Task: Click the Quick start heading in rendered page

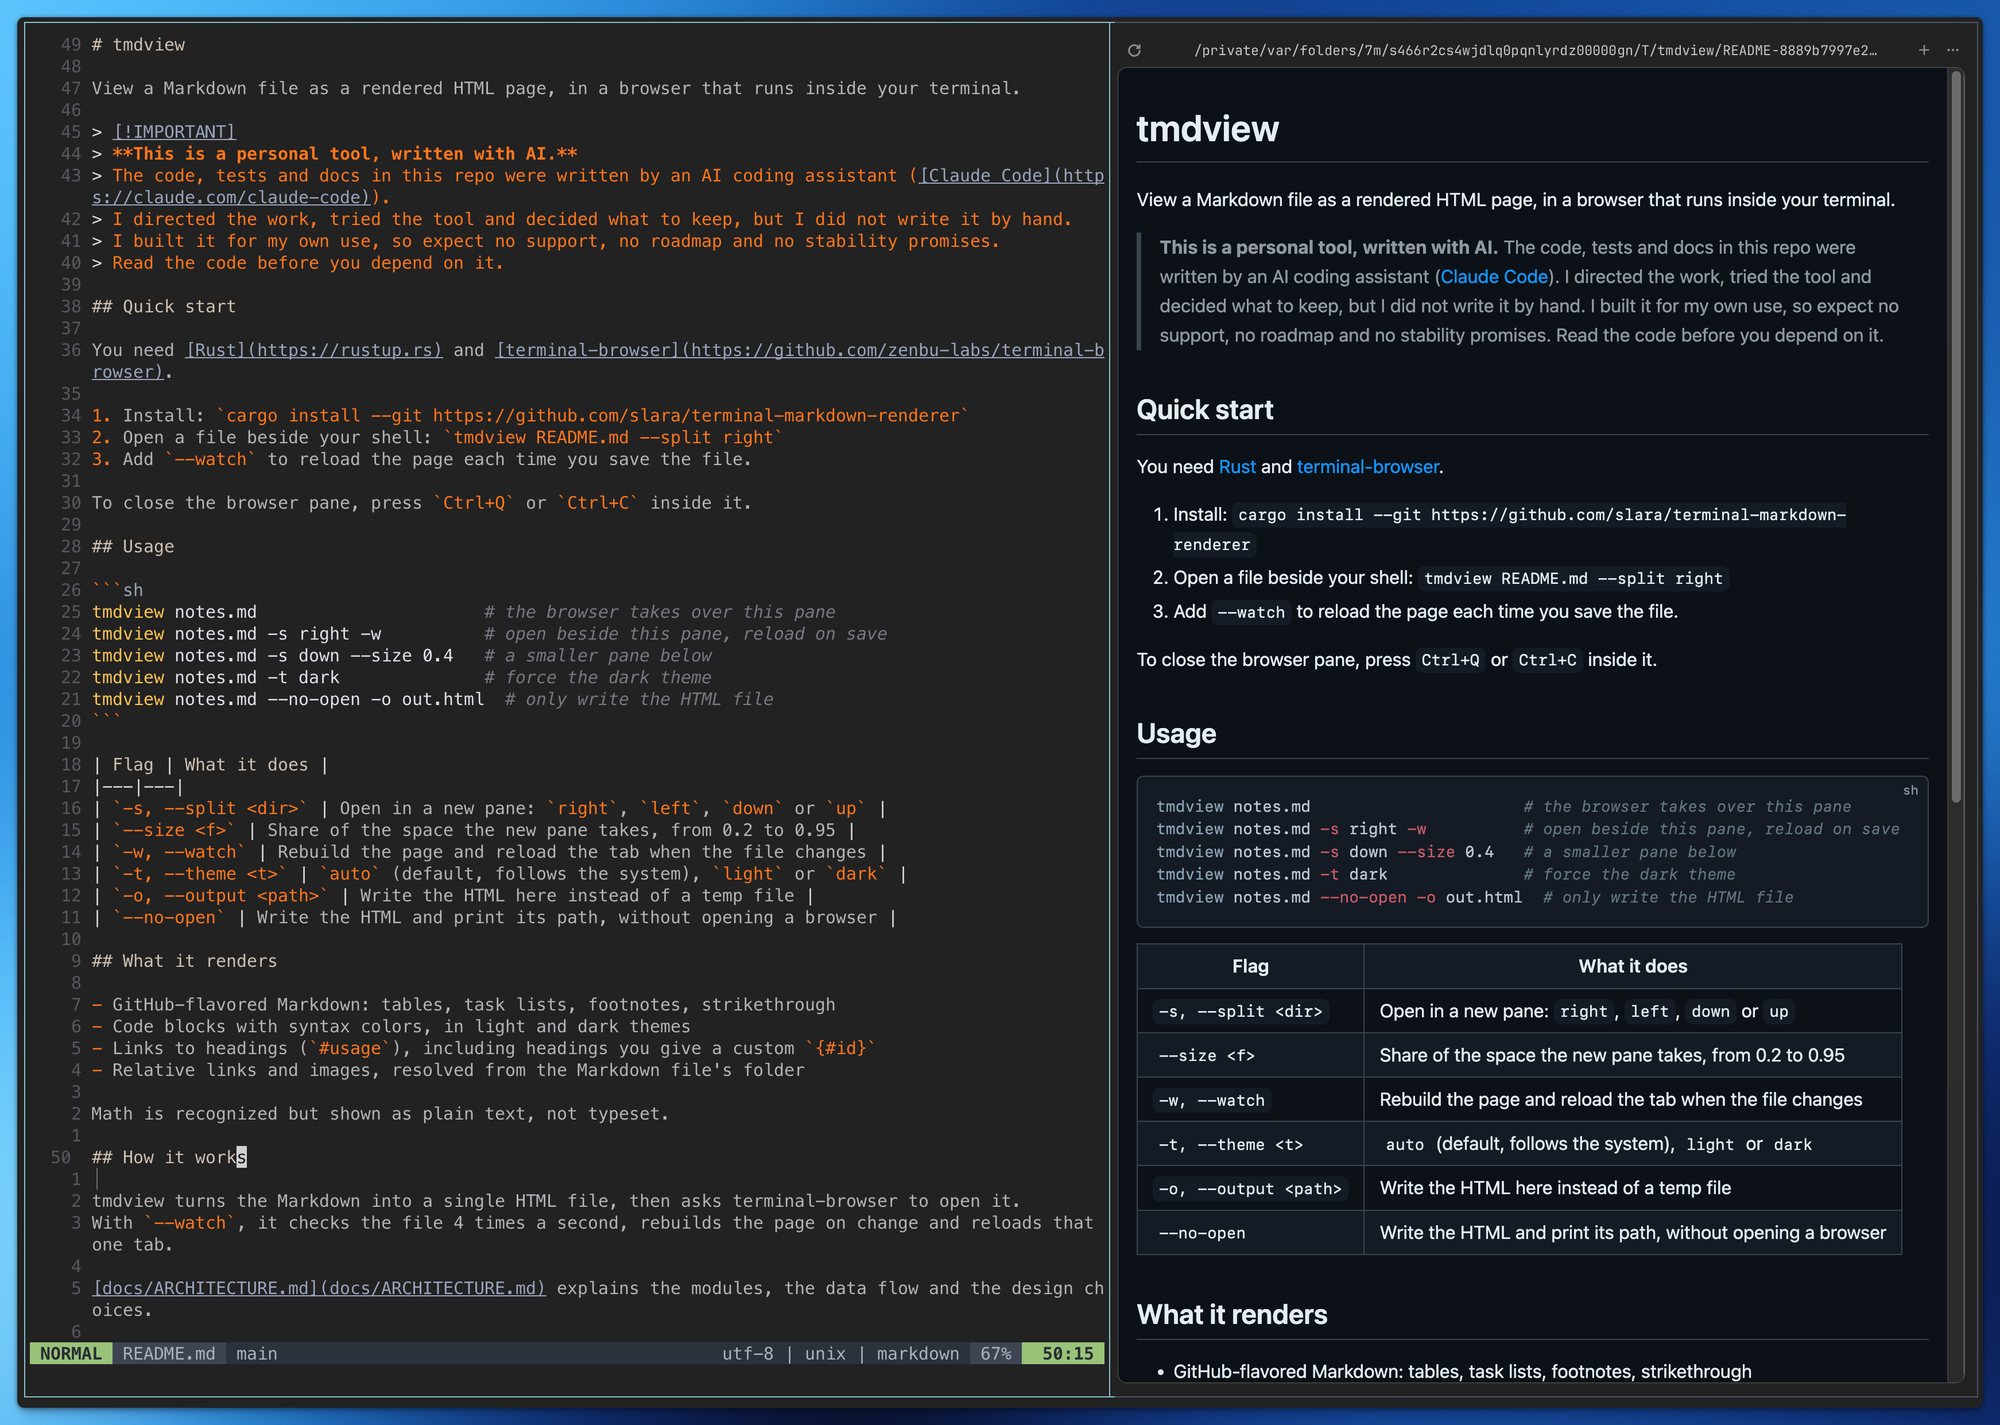Action: [x=1205, y=410]
